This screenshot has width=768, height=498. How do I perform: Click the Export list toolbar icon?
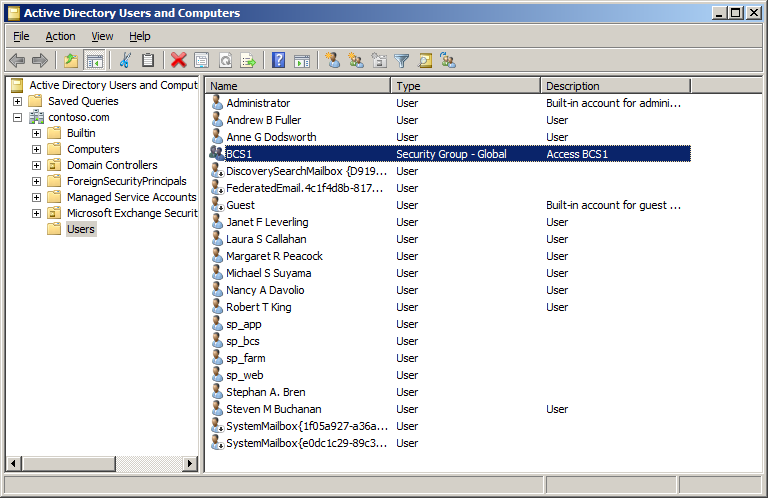[248, 61]
